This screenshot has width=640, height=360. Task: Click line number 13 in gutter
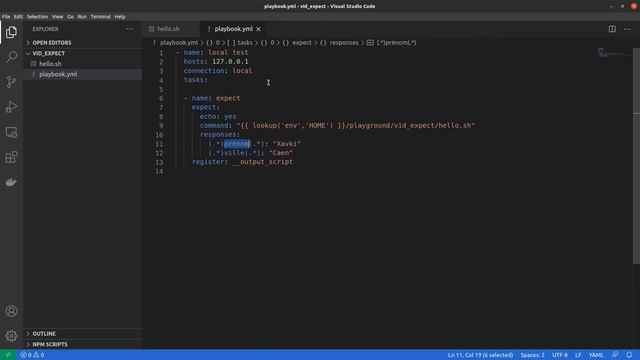[159, 162]
